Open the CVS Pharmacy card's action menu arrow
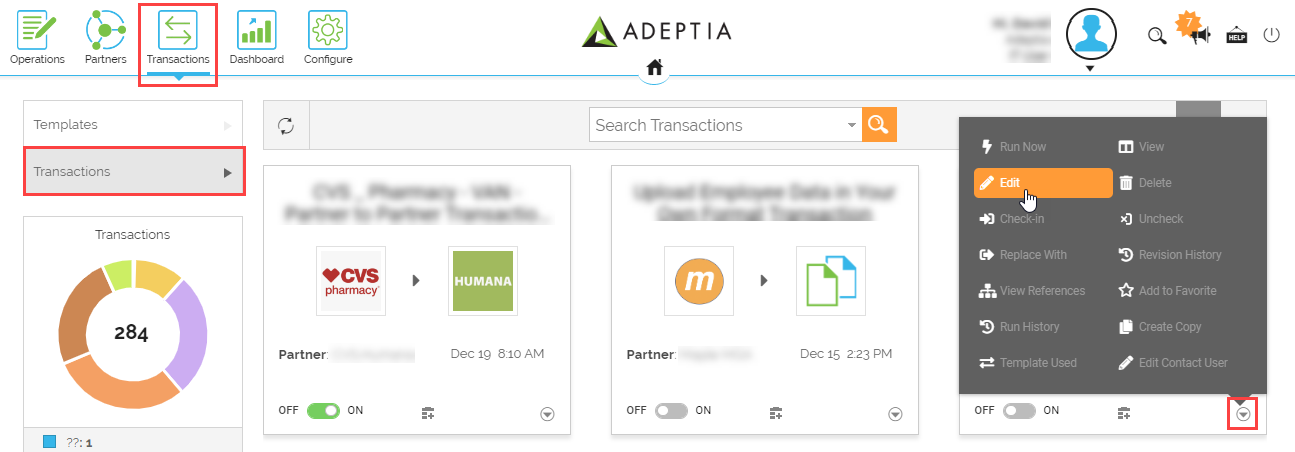1295x452 pixels. [547, 414]
